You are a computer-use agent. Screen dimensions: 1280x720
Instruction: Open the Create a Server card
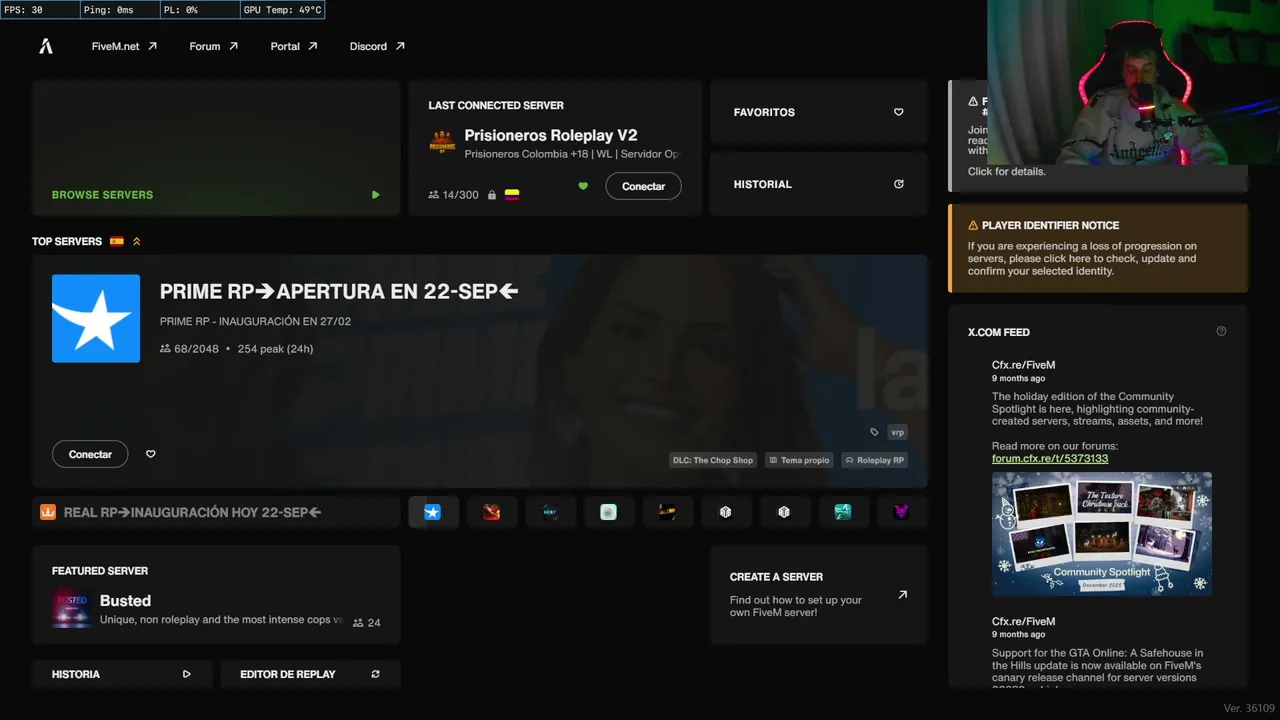pos(819,595)
